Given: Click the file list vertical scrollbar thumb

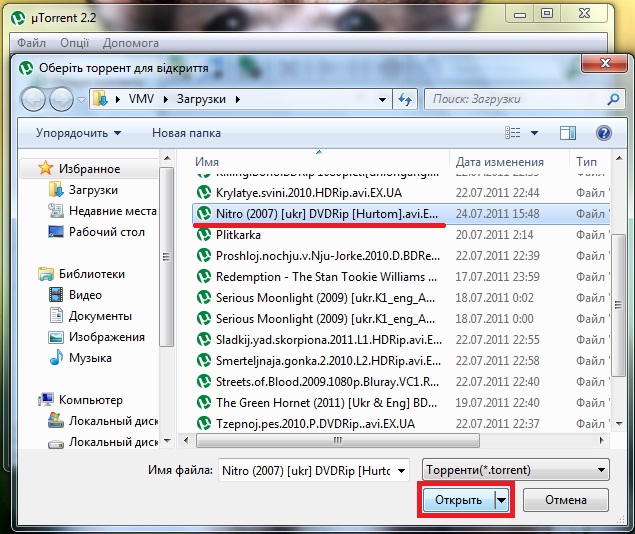Looking at the screenshot, I should (618, 305).
